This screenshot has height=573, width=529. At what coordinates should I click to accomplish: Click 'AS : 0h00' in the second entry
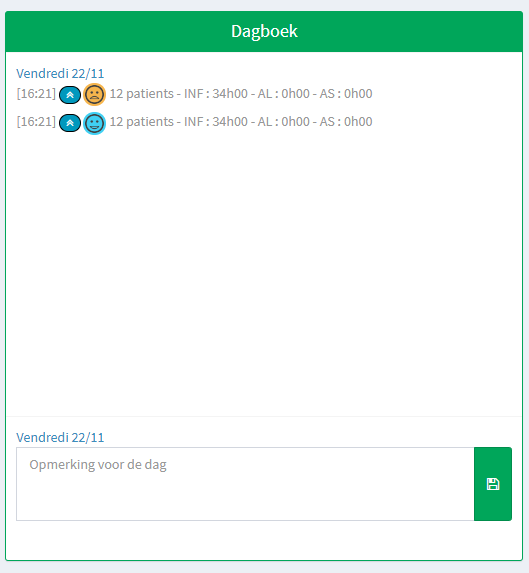[x=346, y=121]
